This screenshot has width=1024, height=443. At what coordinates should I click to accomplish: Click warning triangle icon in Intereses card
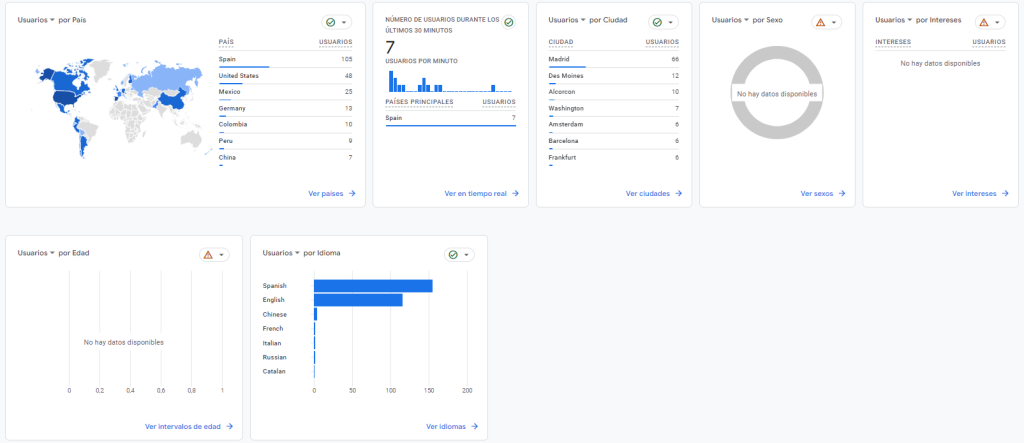(983, 22)
